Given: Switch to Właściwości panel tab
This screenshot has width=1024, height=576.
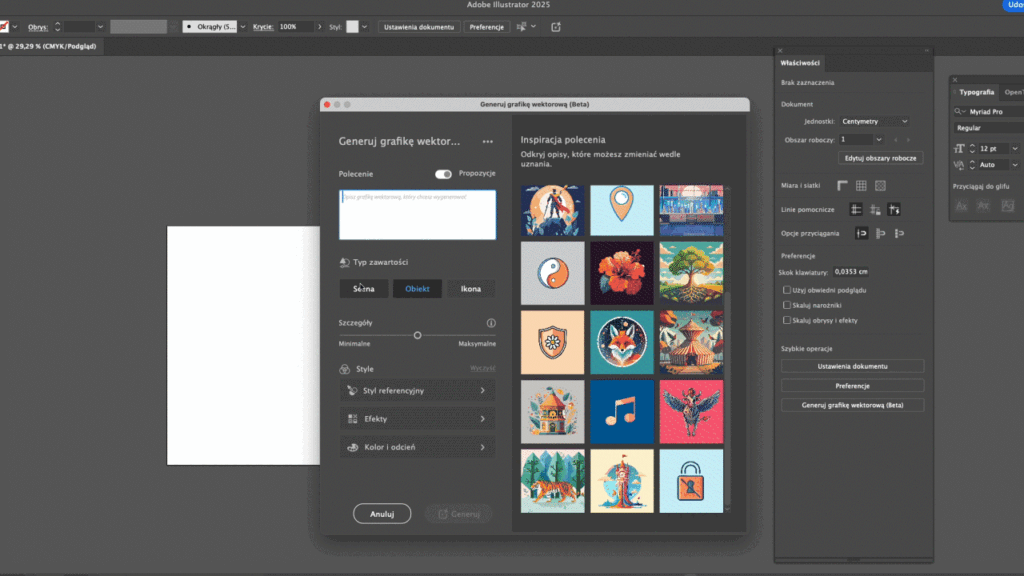Looking at the screenshot, I should (800, 63).
